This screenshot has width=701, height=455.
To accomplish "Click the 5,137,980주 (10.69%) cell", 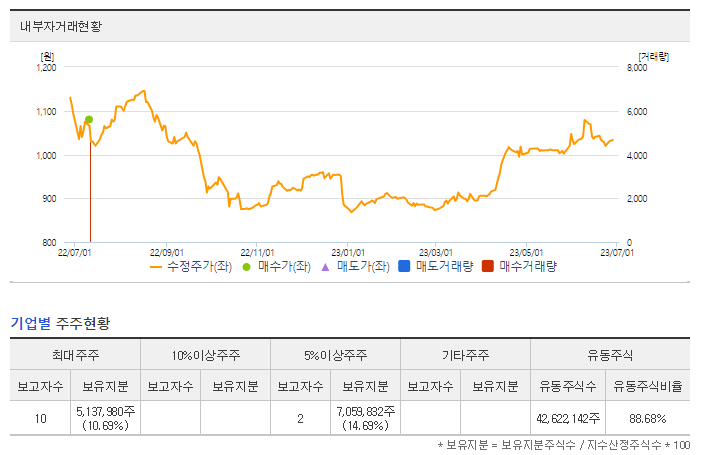I will pyautogui.click(x=106, y=418).
